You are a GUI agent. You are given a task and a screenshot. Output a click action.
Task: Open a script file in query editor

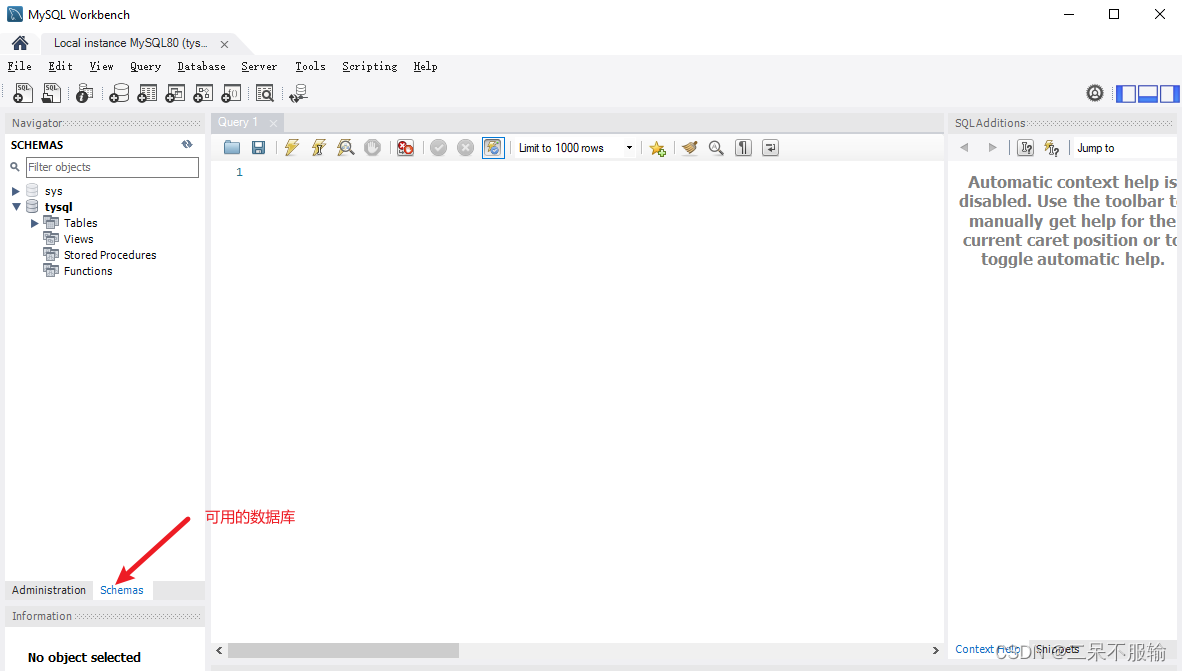pyautogui.click(x=232, y=148)
